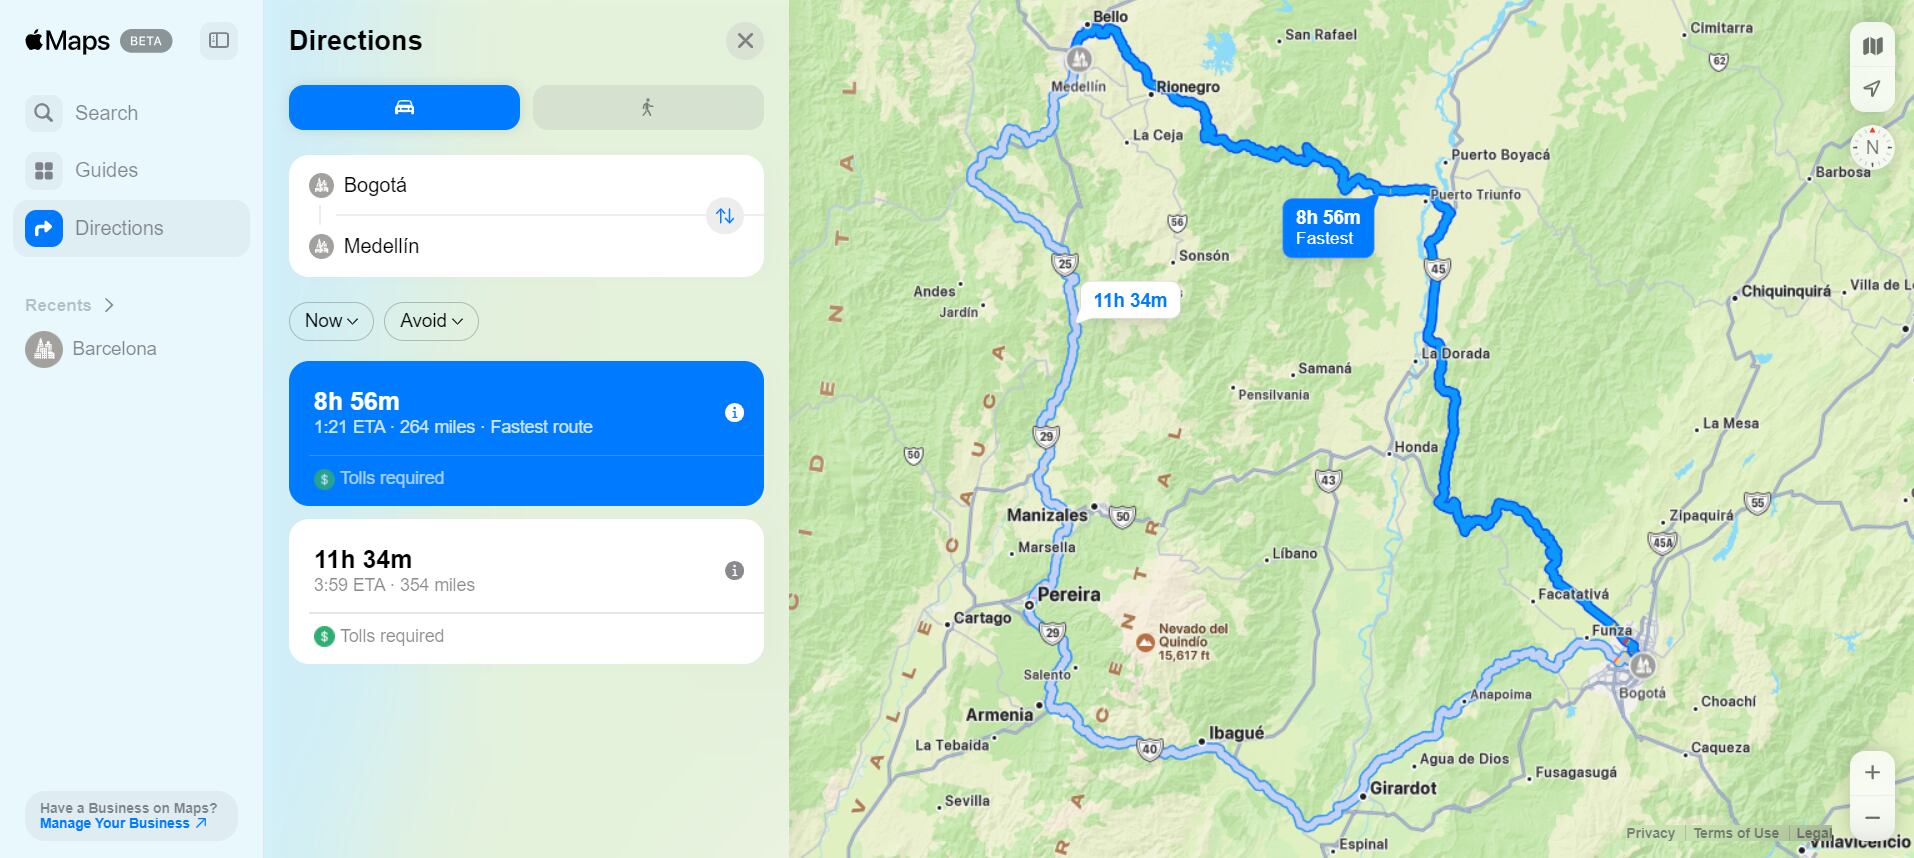Close the Directions panel
Screen dimensions: 1914x858
point(745,41)
